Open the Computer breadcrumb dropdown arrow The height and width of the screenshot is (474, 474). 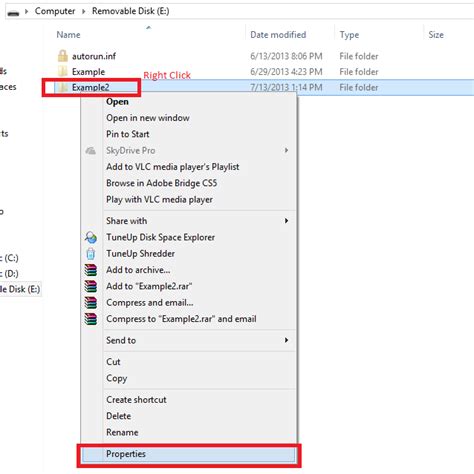pos(84,11)
